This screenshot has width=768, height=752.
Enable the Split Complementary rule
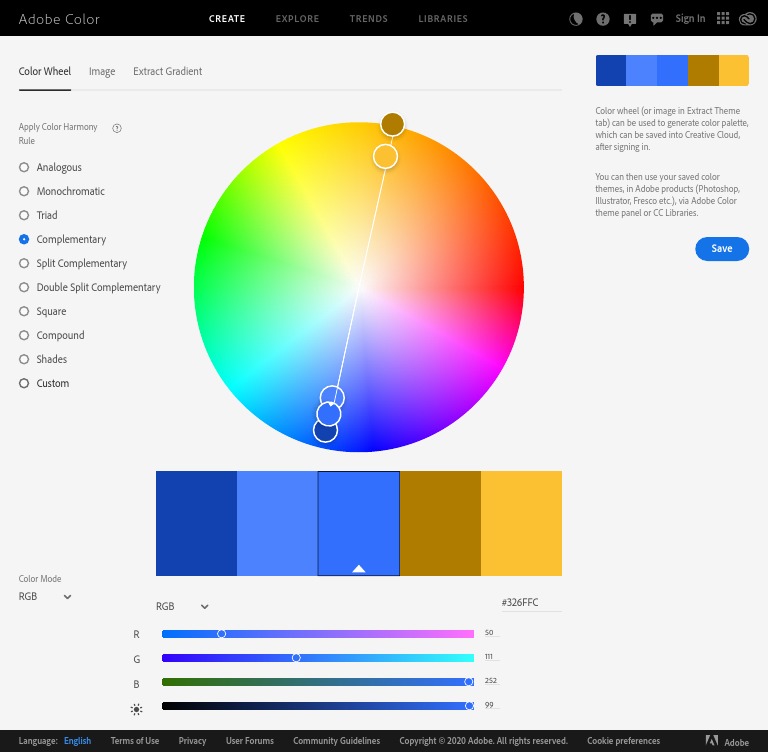pos(24,263)
